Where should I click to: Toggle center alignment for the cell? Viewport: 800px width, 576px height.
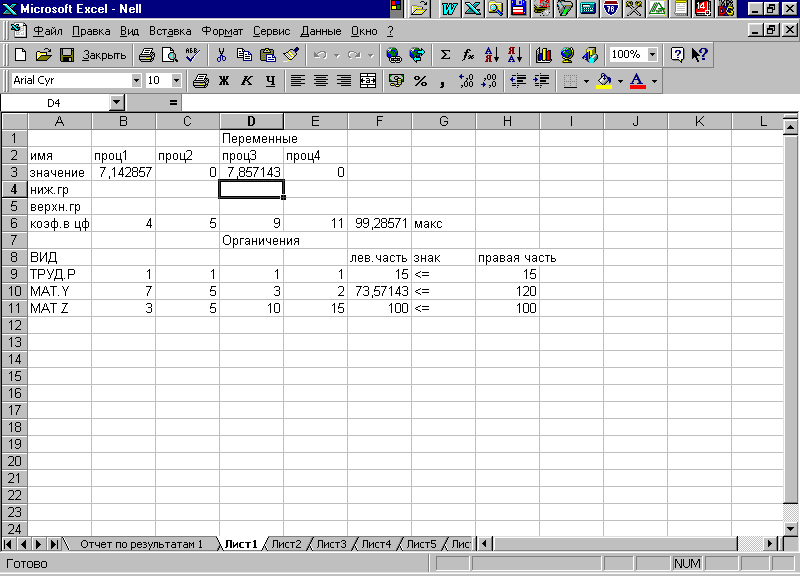point(321,81)
